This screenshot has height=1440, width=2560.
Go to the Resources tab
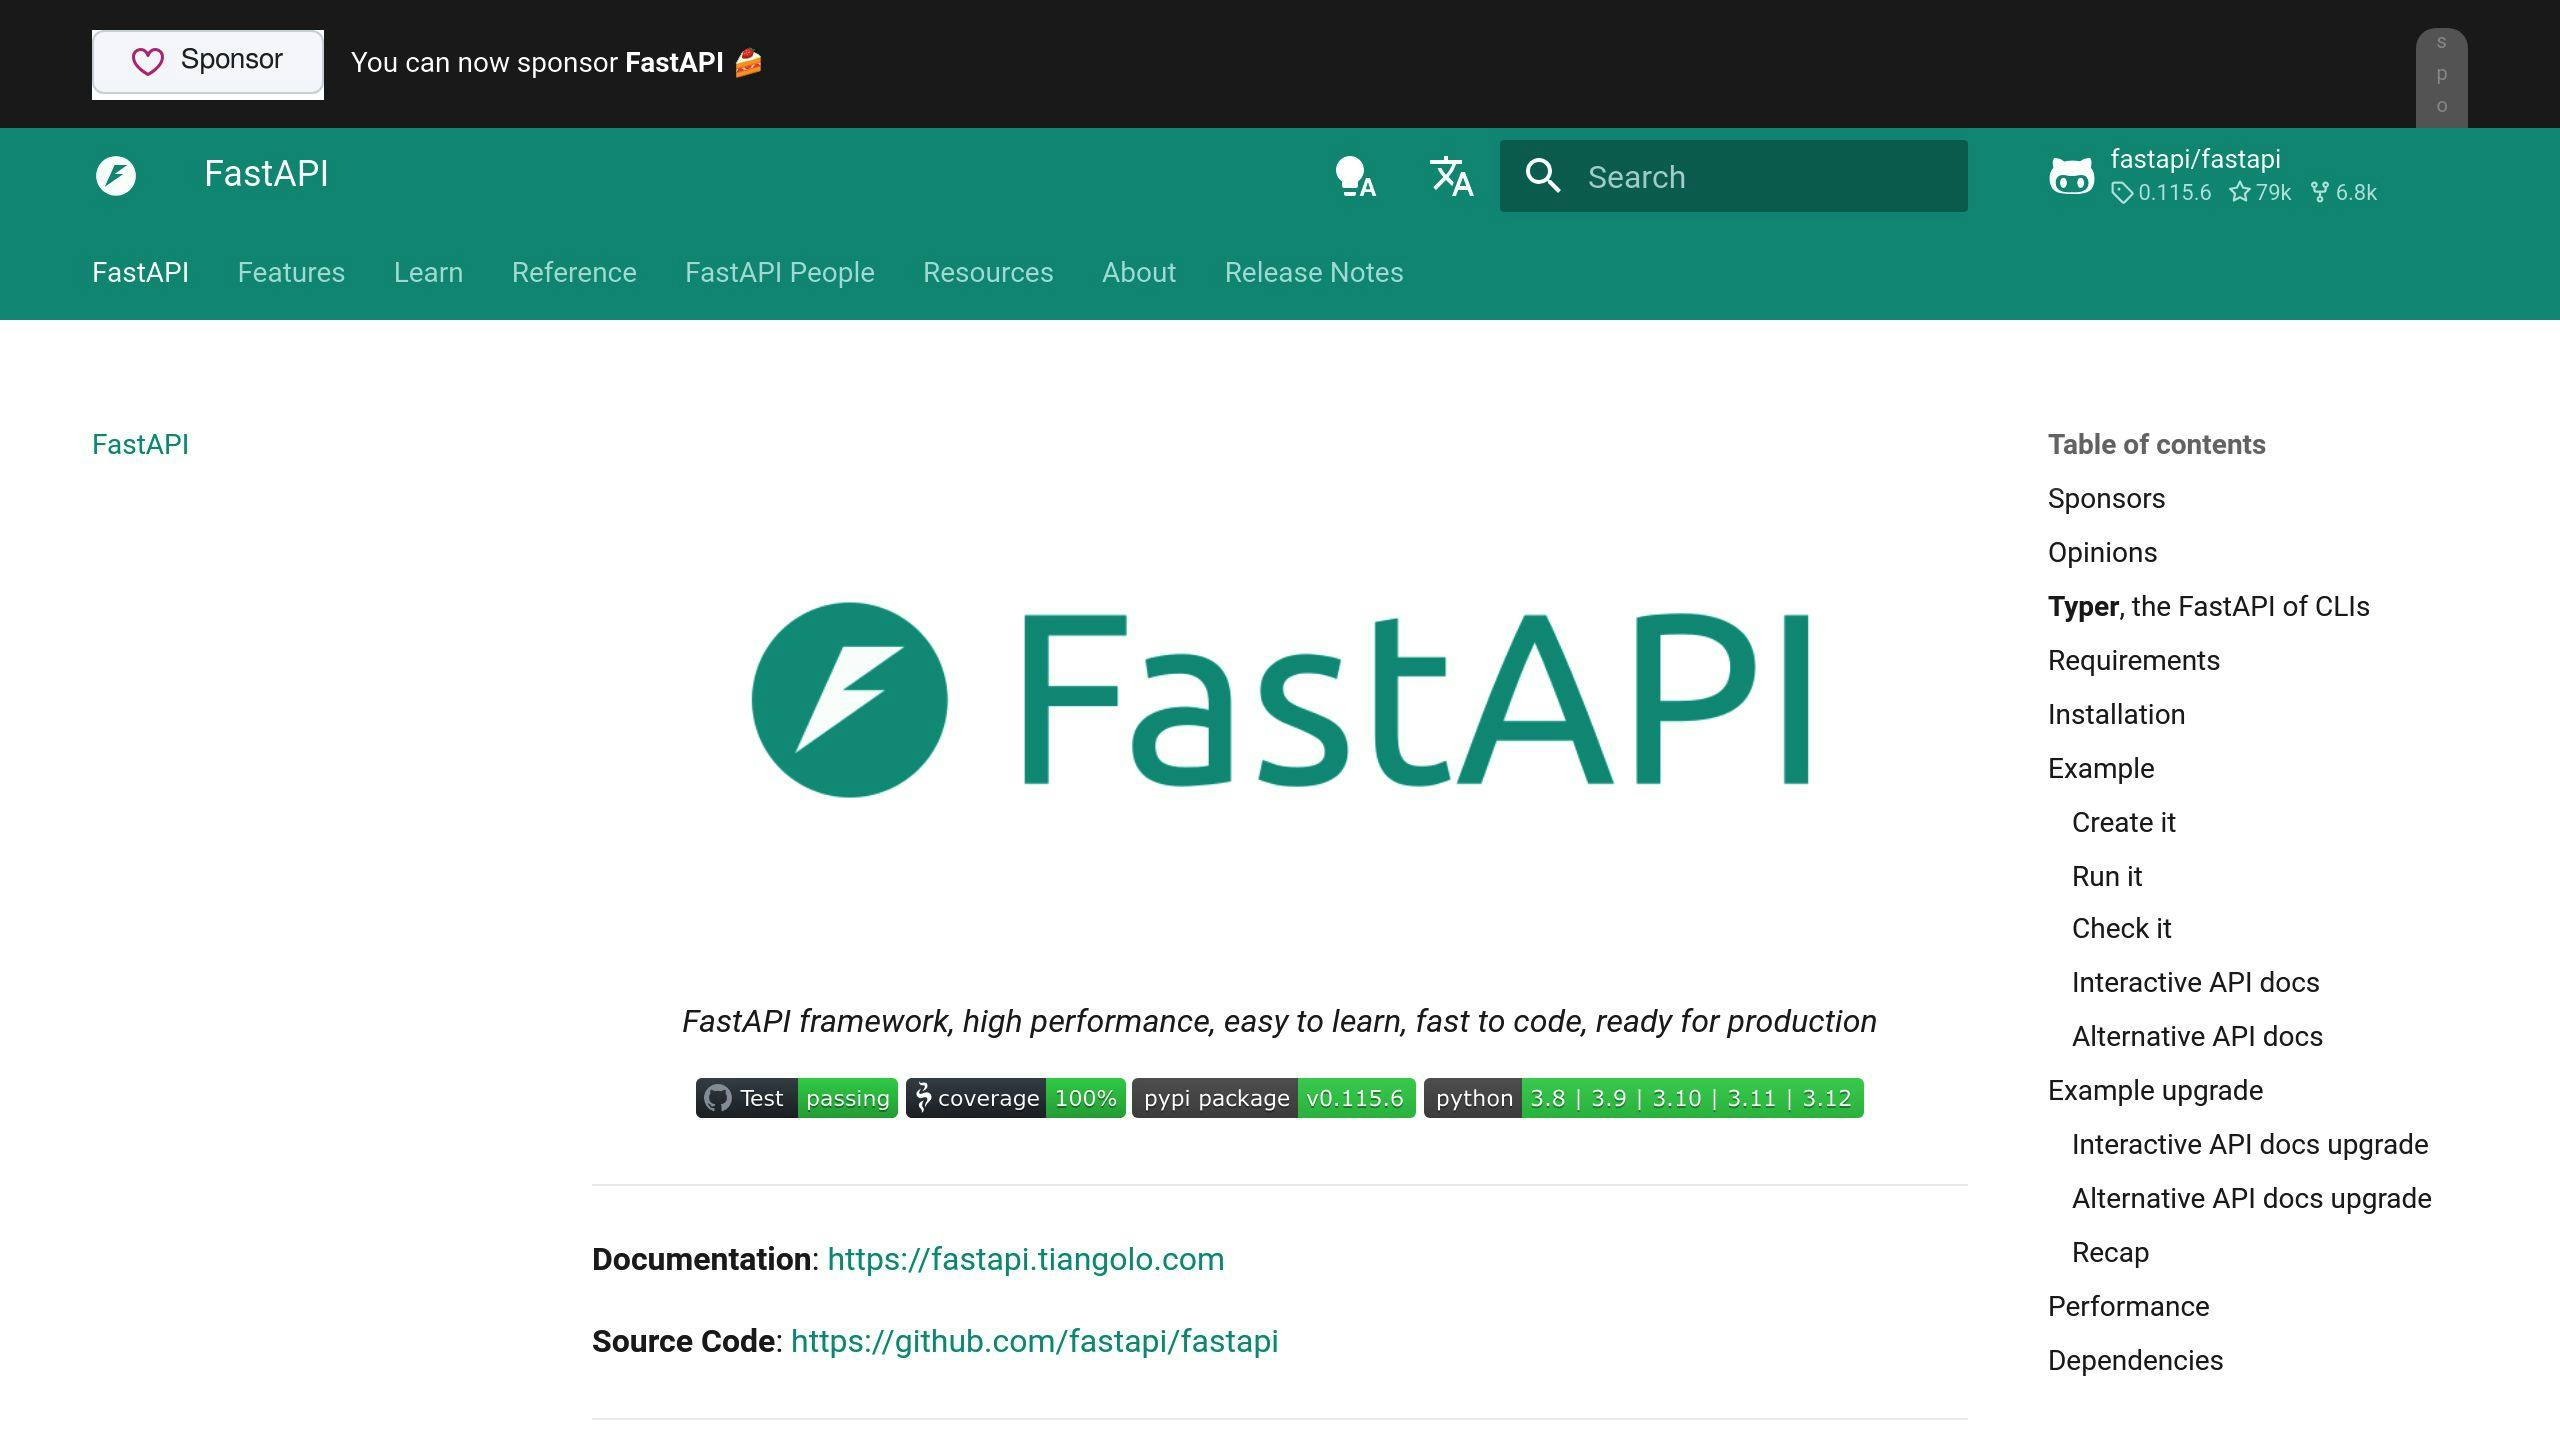tap(988, 272)
